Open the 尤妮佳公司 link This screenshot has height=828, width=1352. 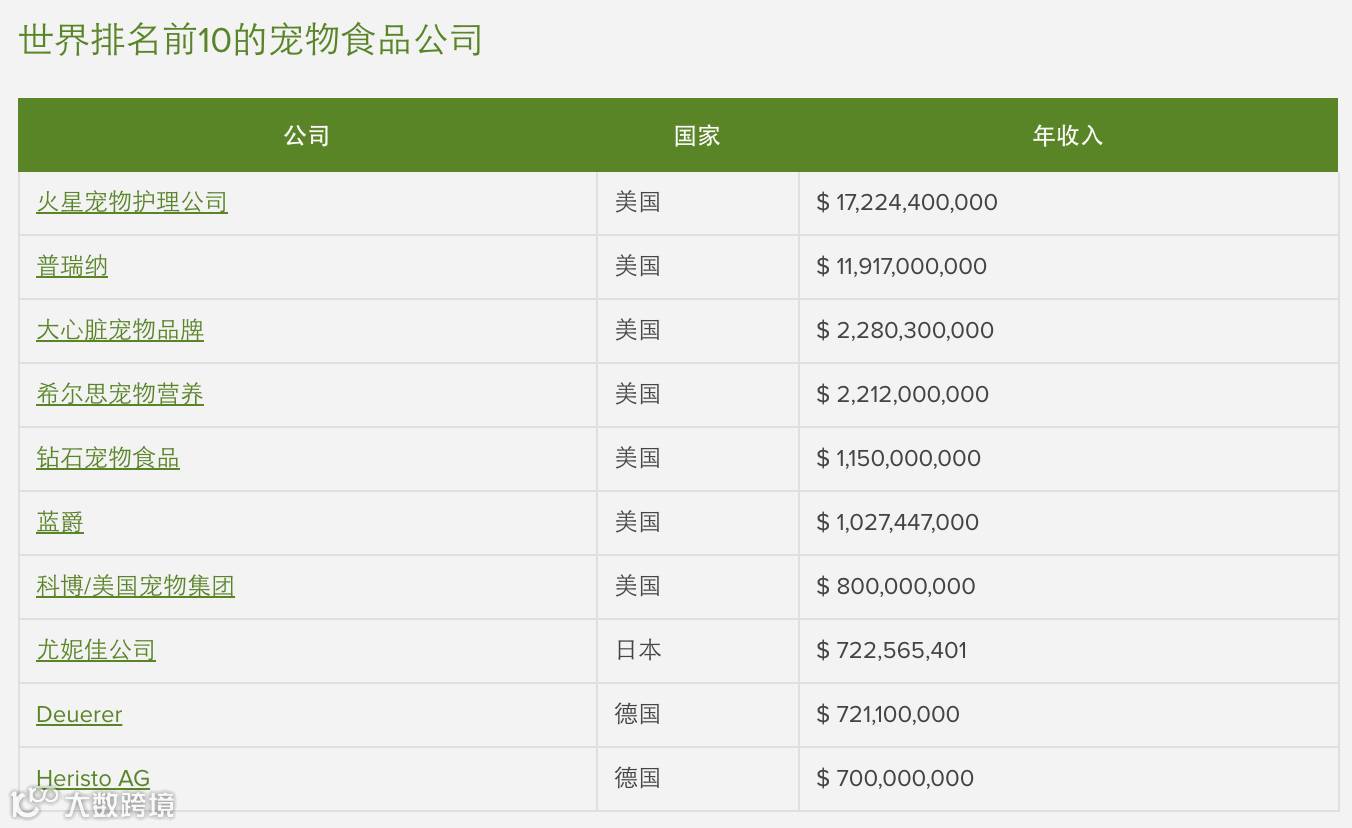[x=96, y=650]
